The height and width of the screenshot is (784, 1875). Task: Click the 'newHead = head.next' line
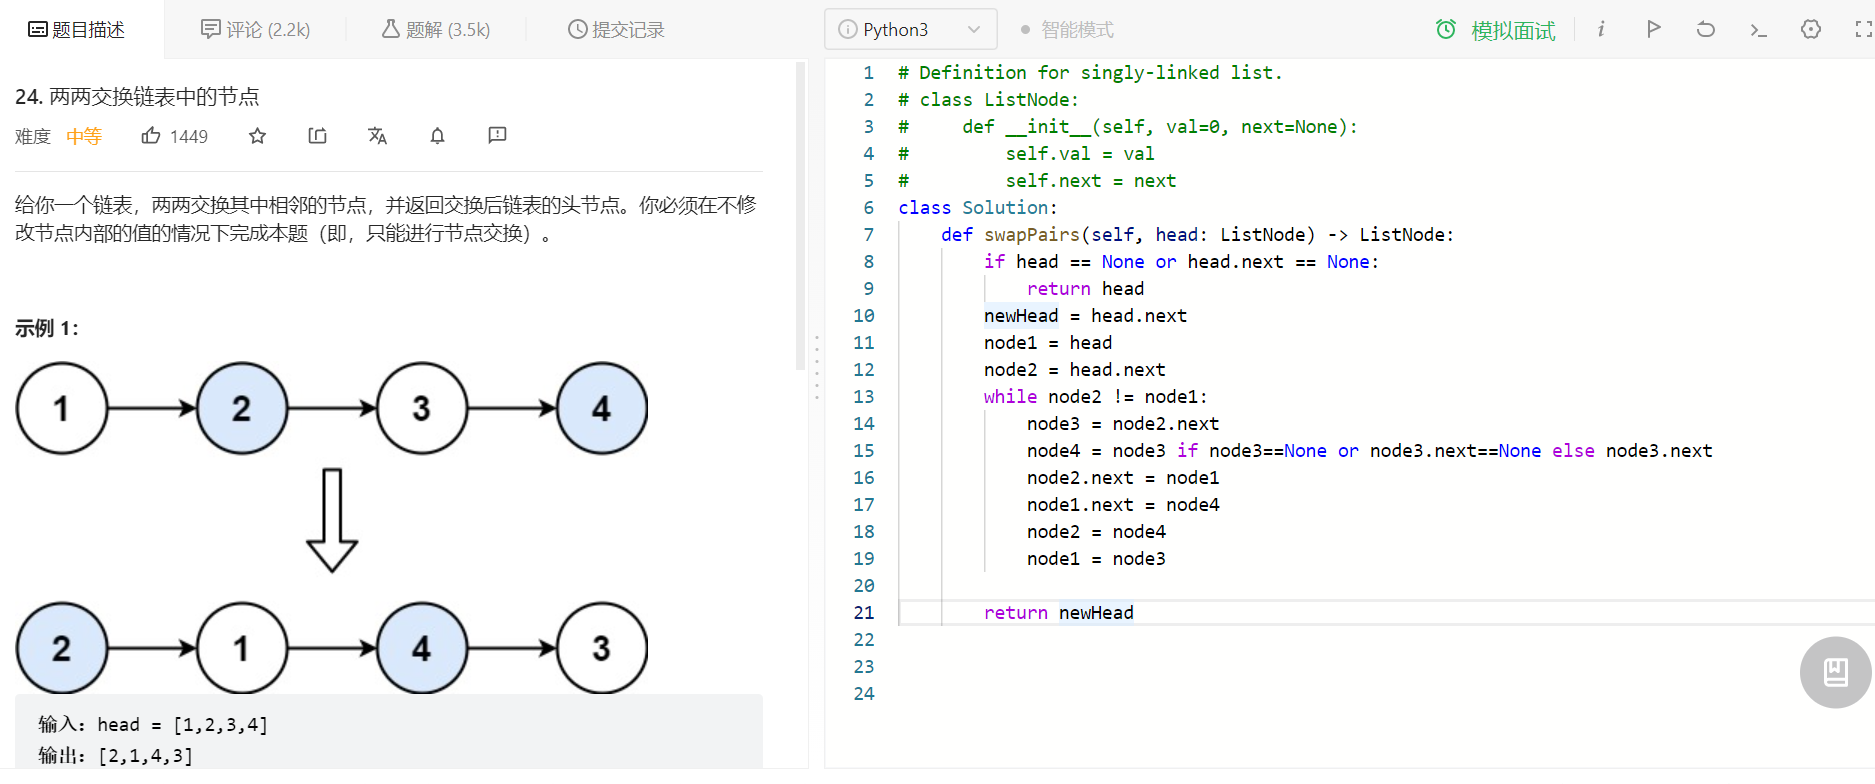pyautogui.click(x=1085, y=315)
